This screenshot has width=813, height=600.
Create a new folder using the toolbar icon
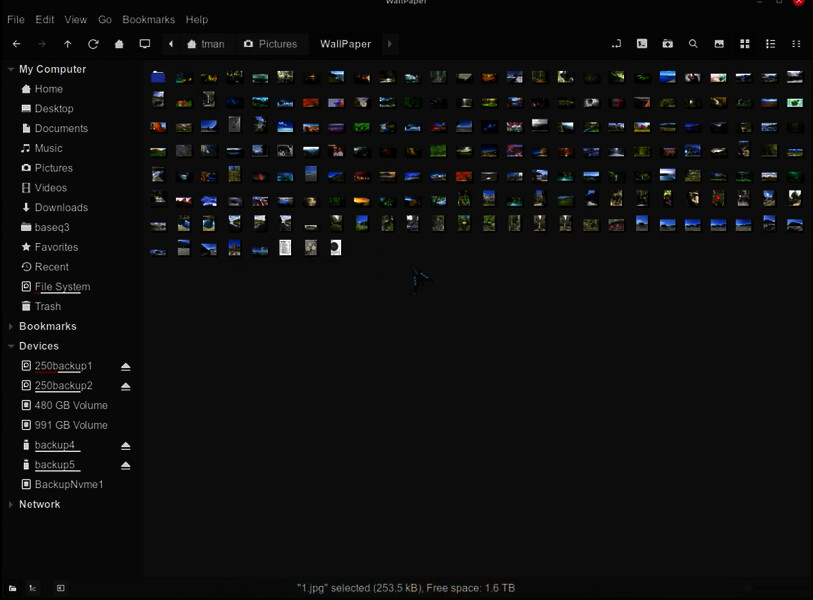(668, 44)
